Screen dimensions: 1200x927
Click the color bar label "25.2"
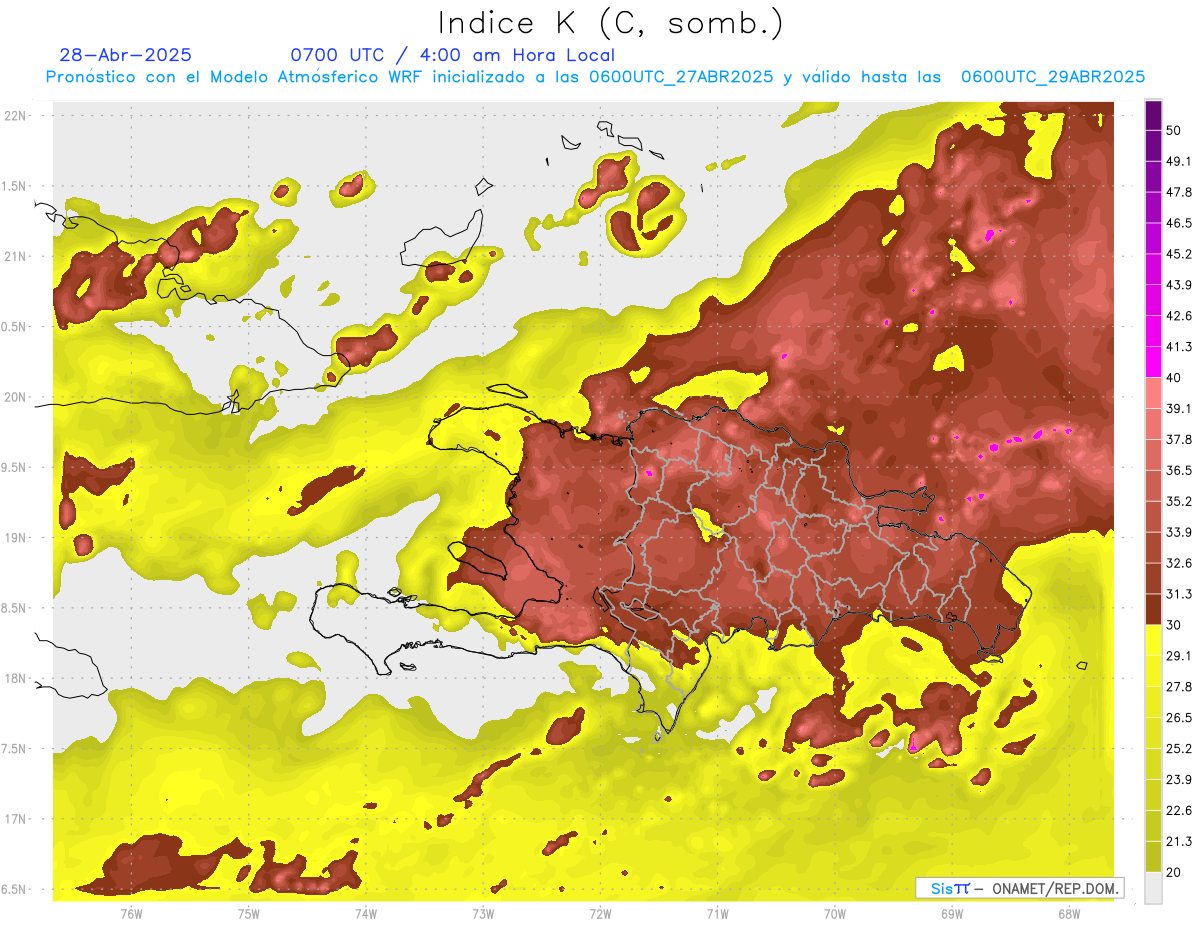click(x=1179, y=748)
